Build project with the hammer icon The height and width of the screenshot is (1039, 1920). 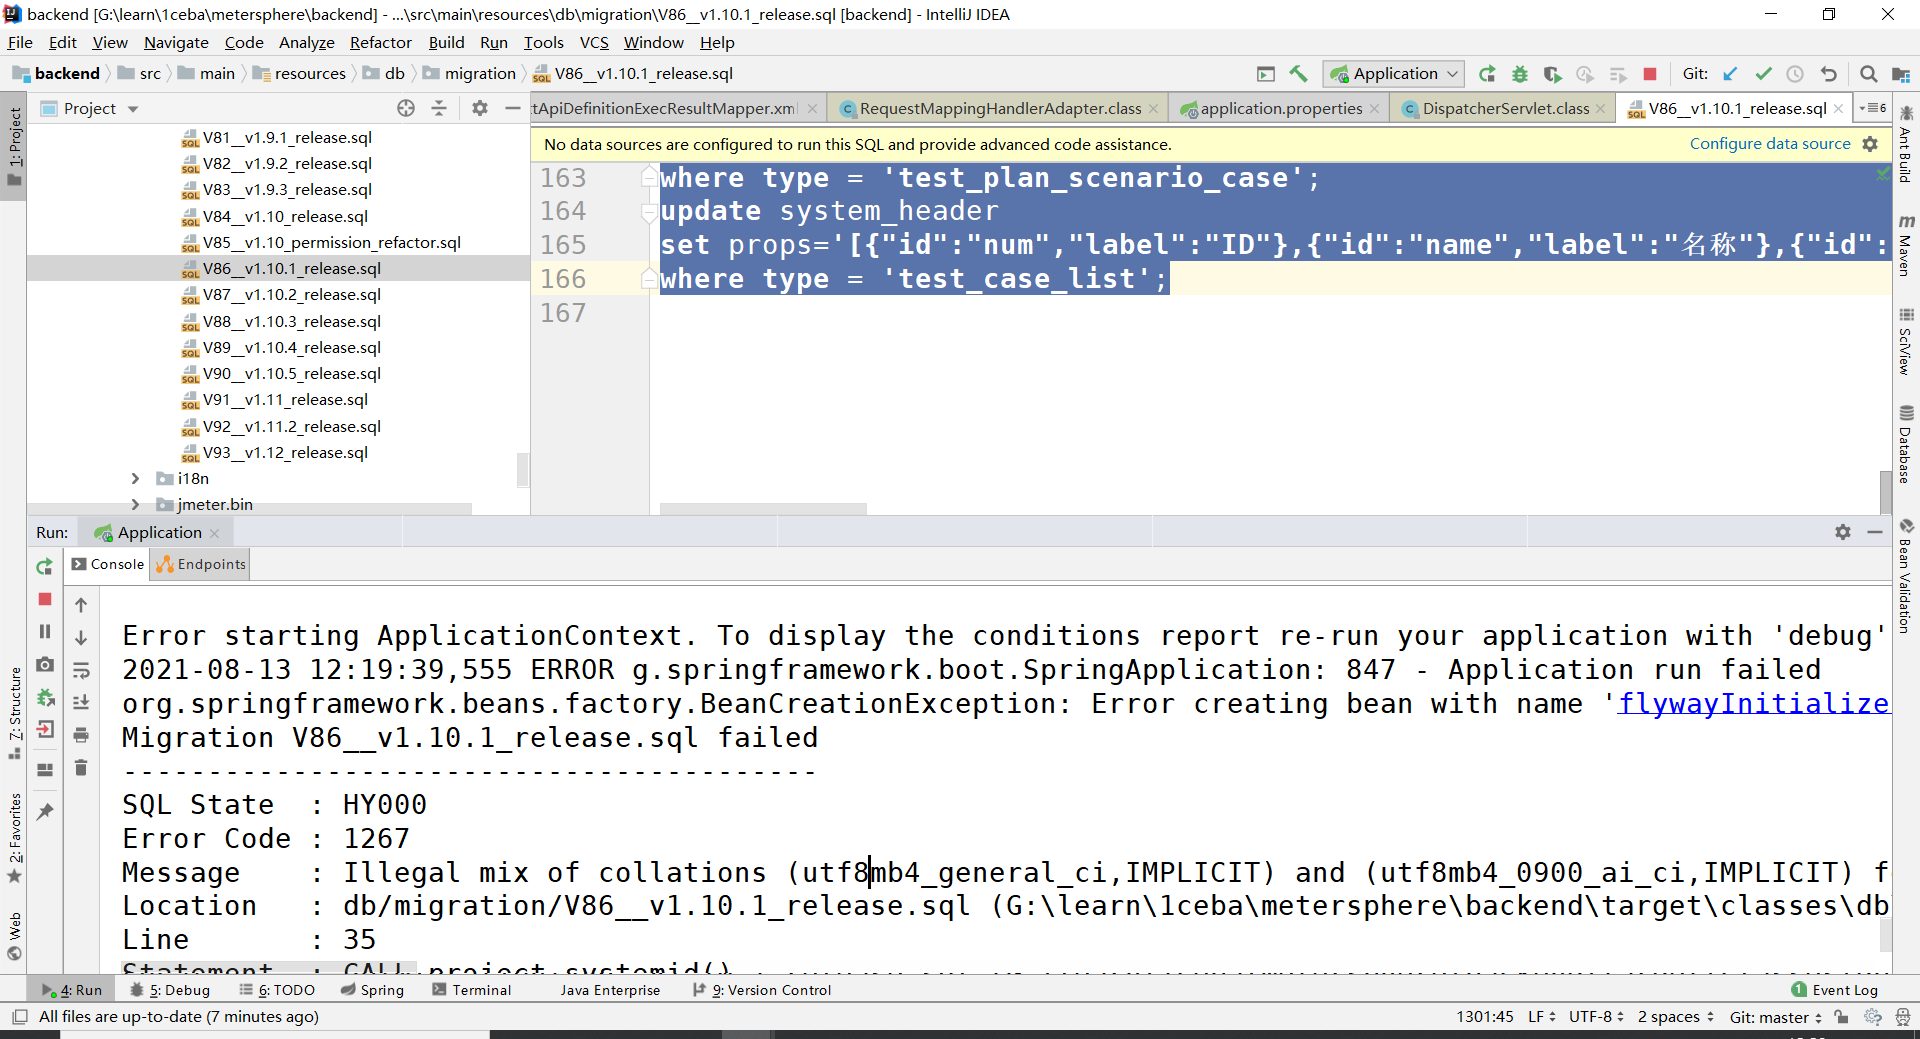click(x=1298, y=73)
